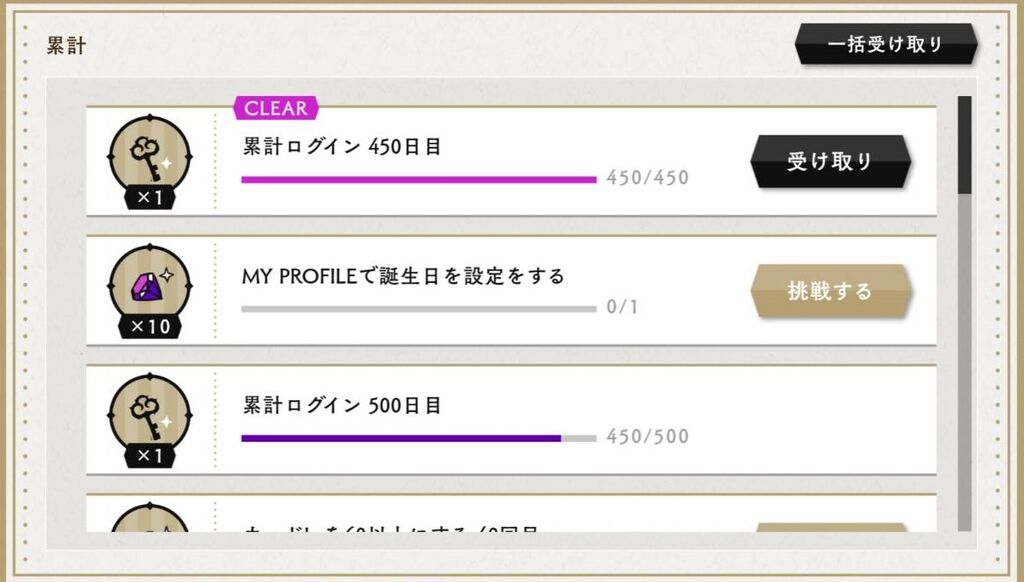Click the empty 0/1 progress bar

click(x=419, y=308)
